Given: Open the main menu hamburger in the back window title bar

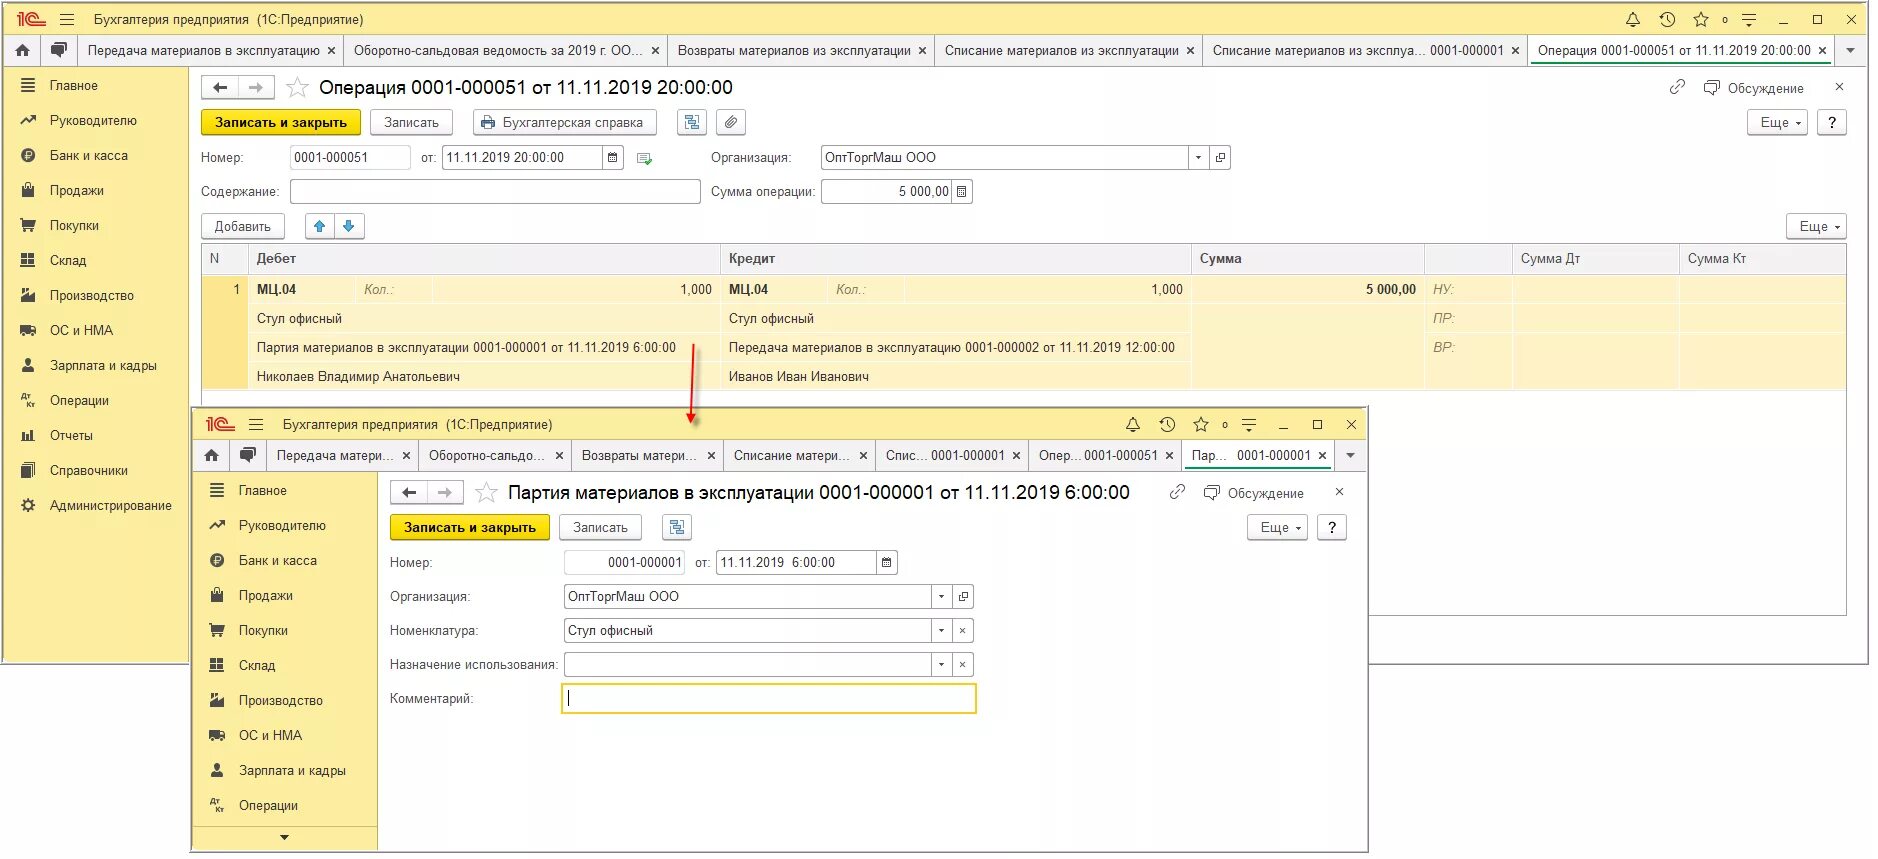Looking at the screenshot, I should (67, 19).
